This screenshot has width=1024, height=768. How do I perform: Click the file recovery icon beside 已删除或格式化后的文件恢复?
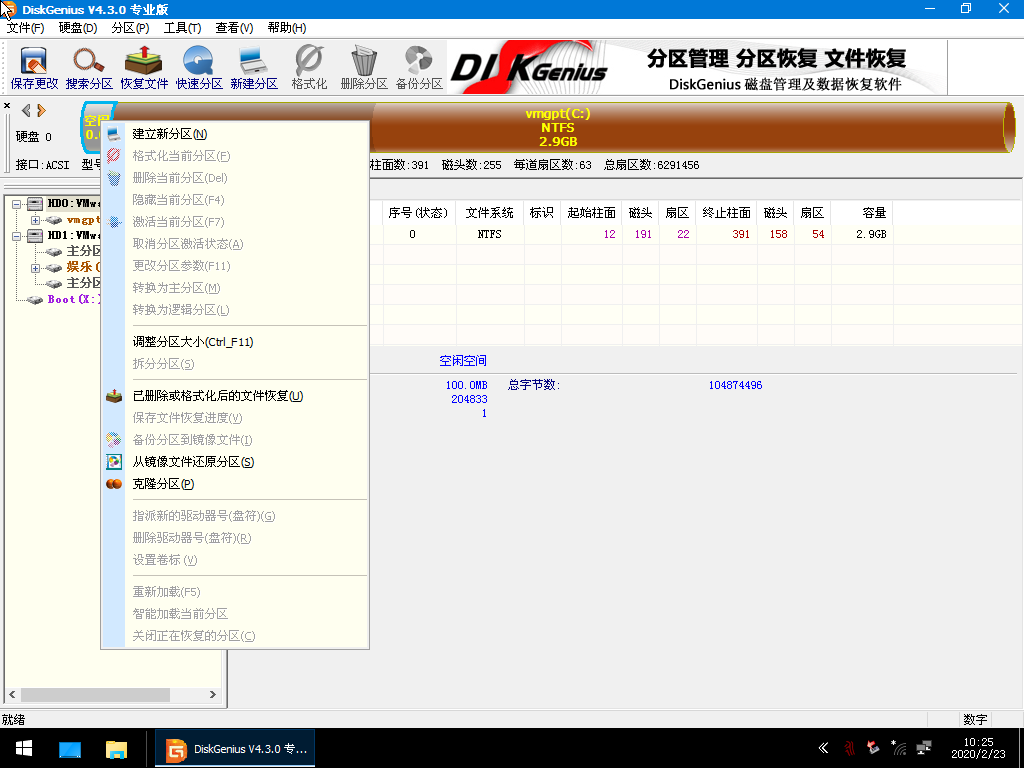click(x=114, y=396)
